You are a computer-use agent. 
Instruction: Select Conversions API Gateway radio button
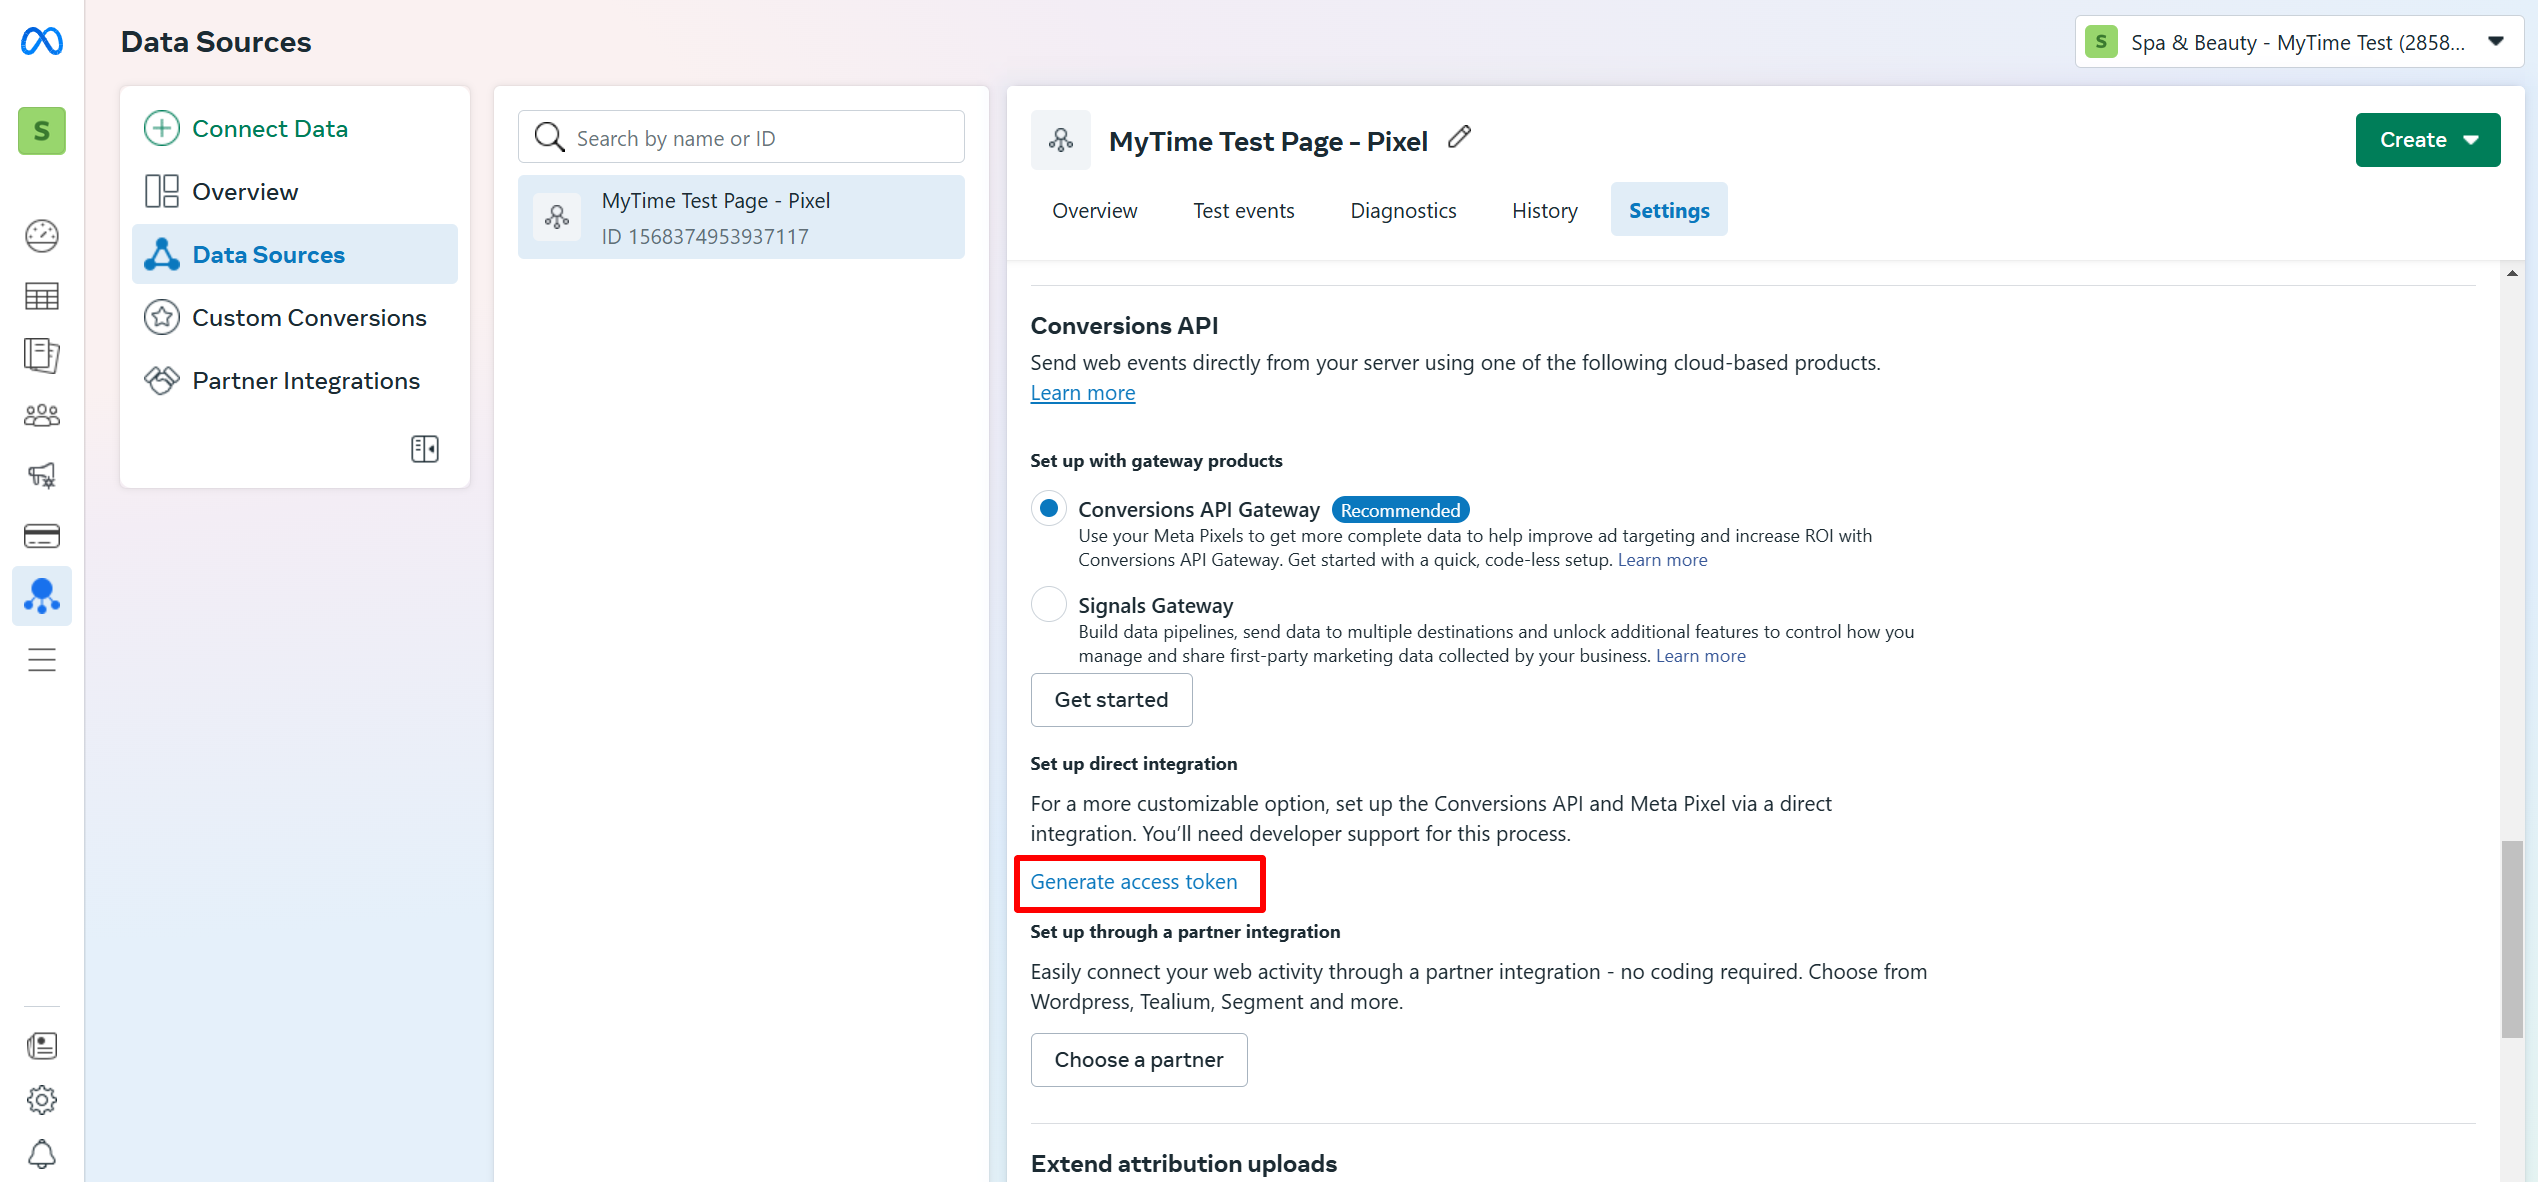1048,509
